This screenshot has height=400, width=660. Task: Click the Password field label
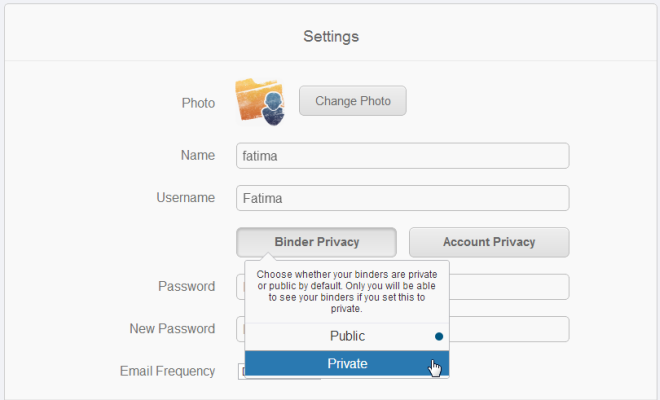tap(186, 286)
